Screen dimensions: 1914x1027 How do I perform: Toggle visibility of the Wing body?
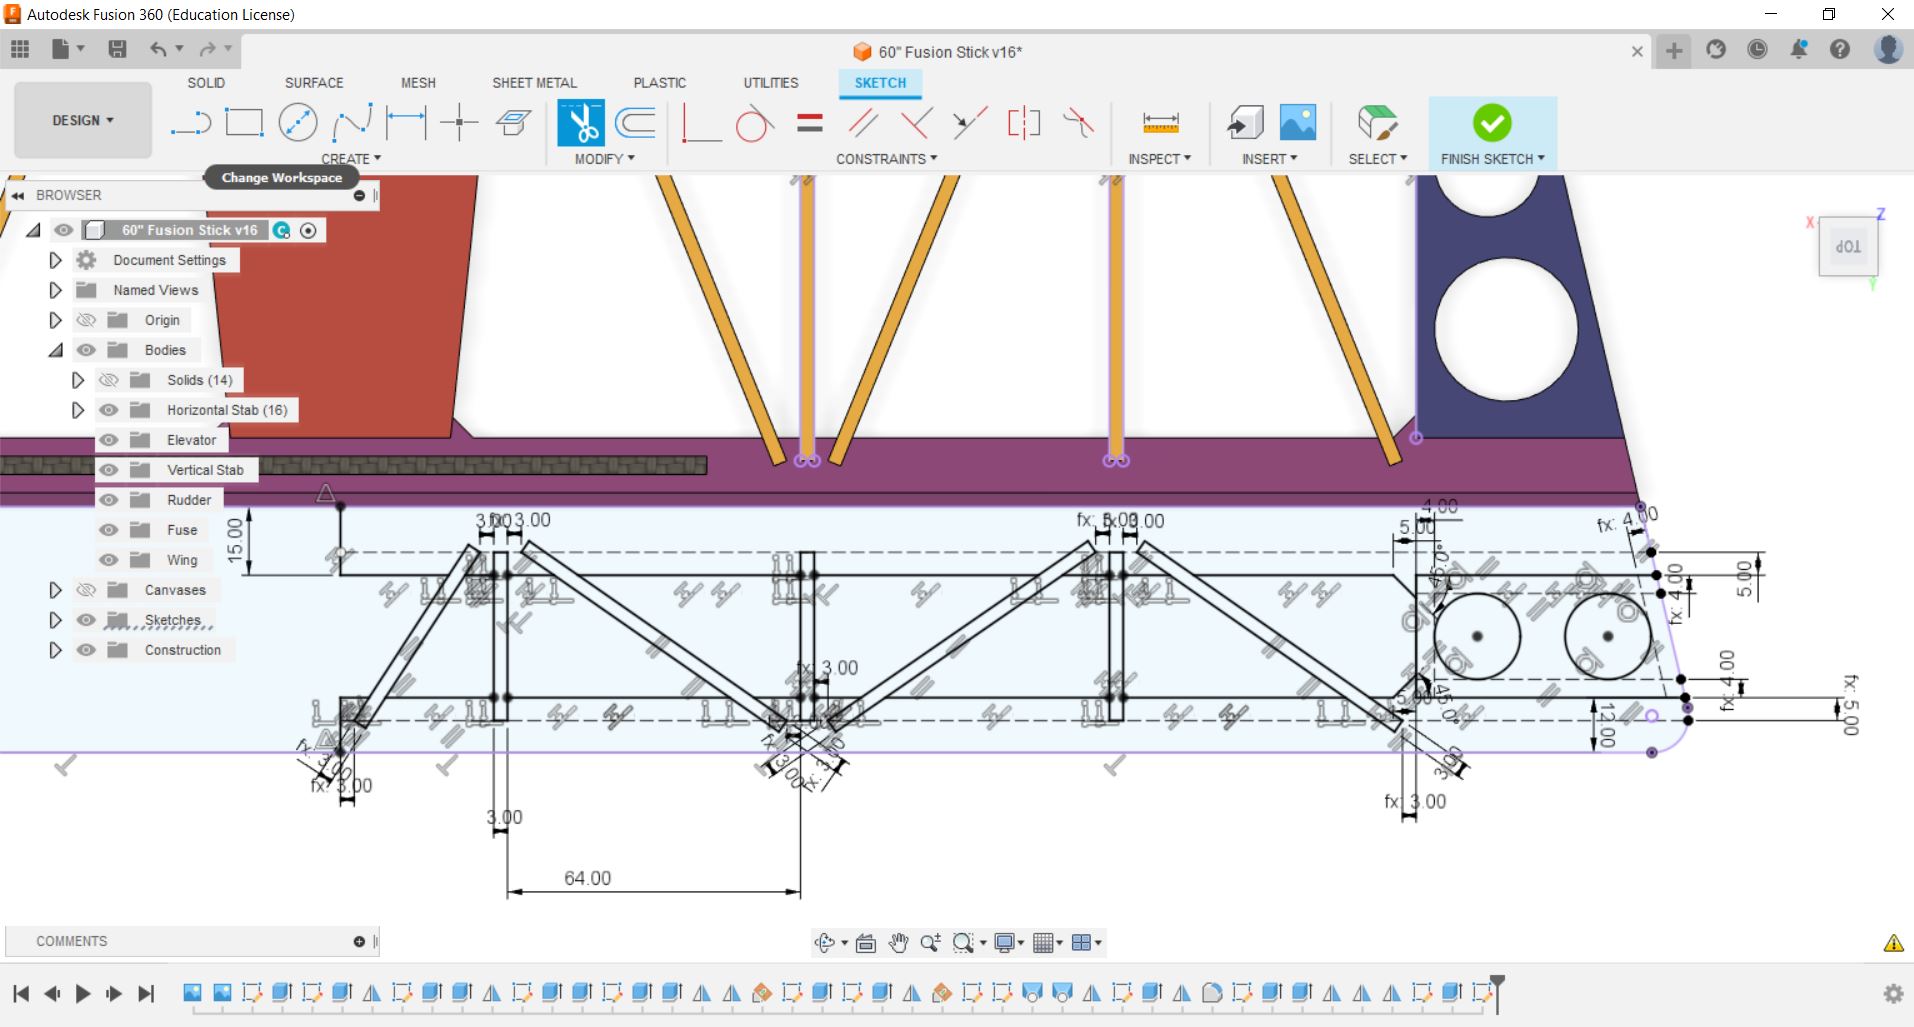click(109, 560)
